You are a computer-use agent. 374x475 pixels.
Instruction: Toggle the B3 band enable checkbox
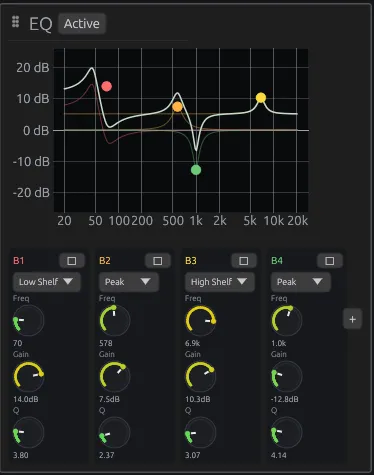point(244,261)
